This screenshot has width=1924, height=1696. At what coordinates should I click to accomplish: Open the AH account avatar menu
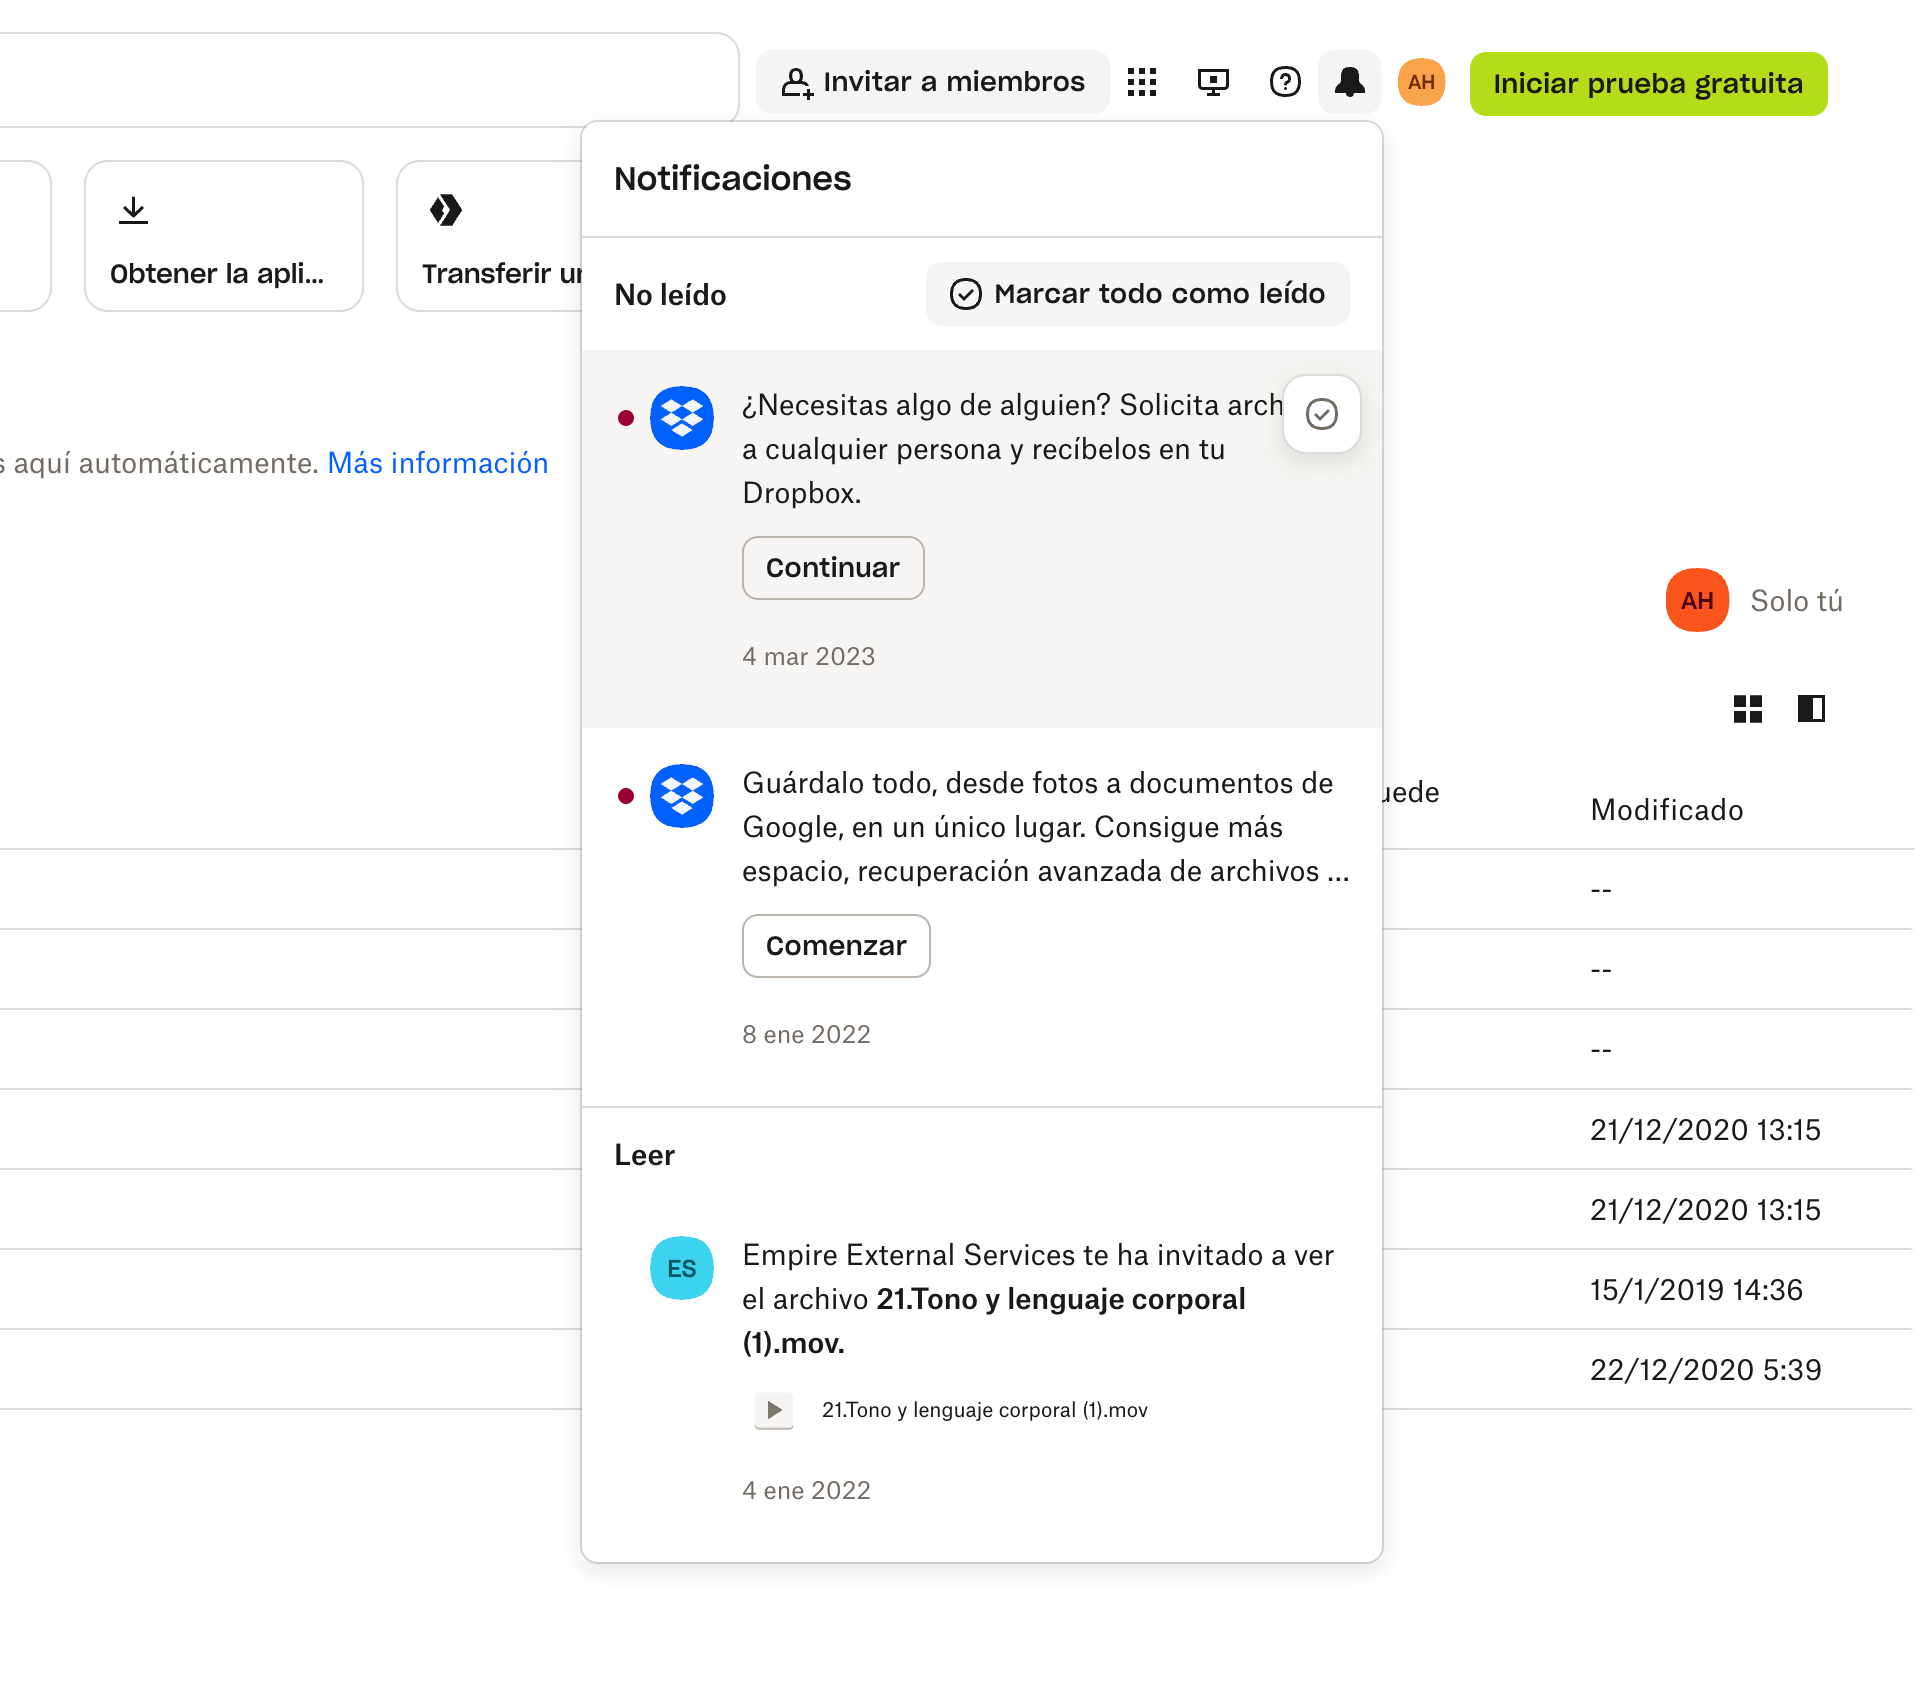click(1421, 82)
